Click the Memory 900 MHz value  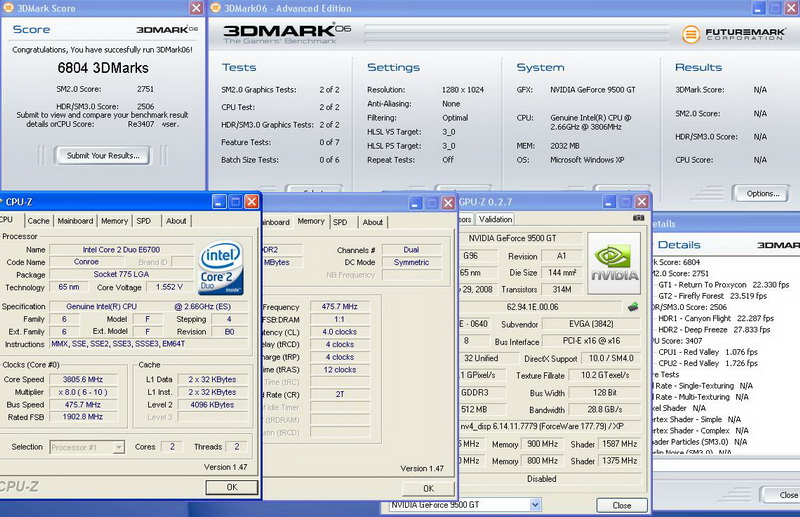pyautogui.click(x=542, y=444)
